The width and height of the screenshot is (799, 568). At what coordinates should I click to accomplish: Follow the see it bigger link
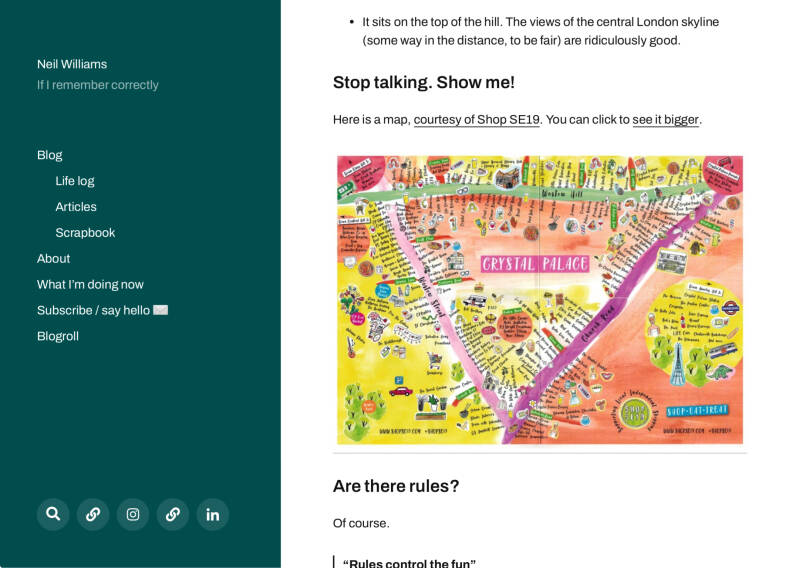[665, 120]
